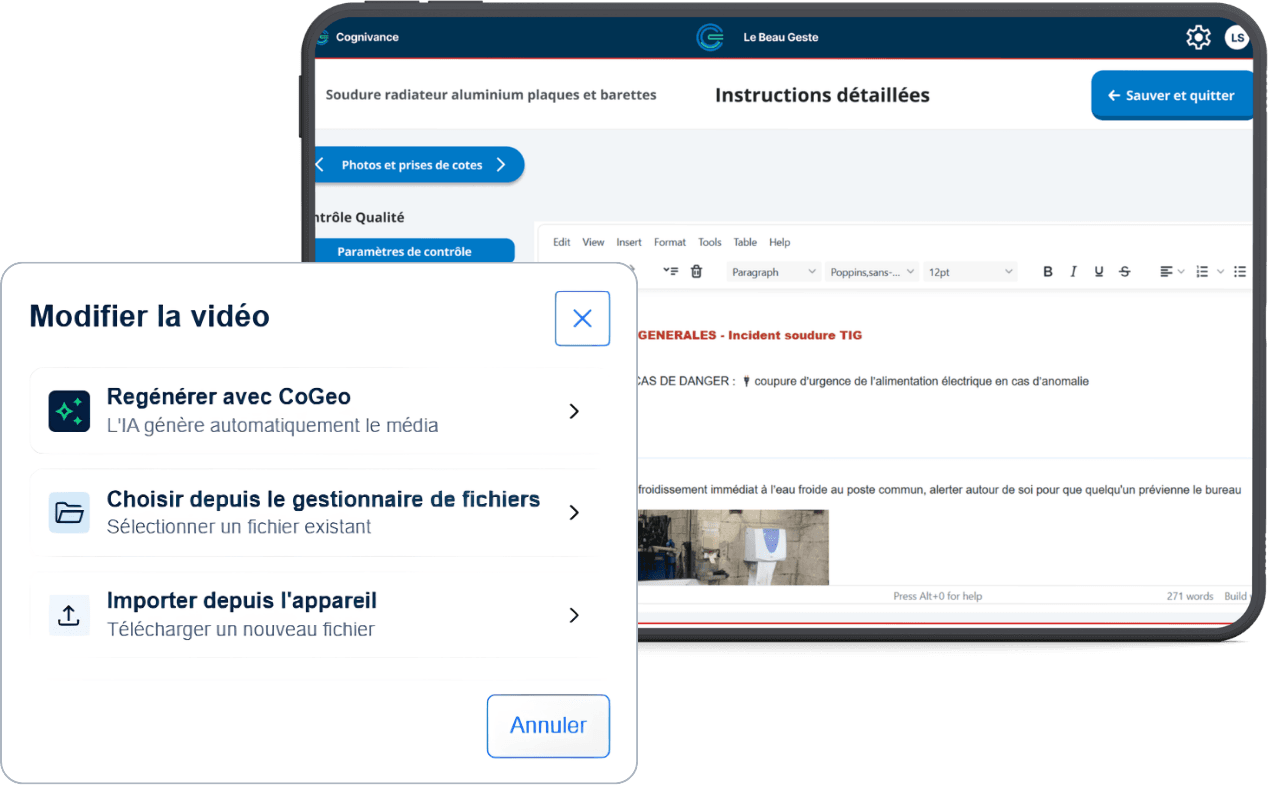Click the trash delete toolbar icon
The height and width of the screenshot is (785, 1269).
(697, 272)
